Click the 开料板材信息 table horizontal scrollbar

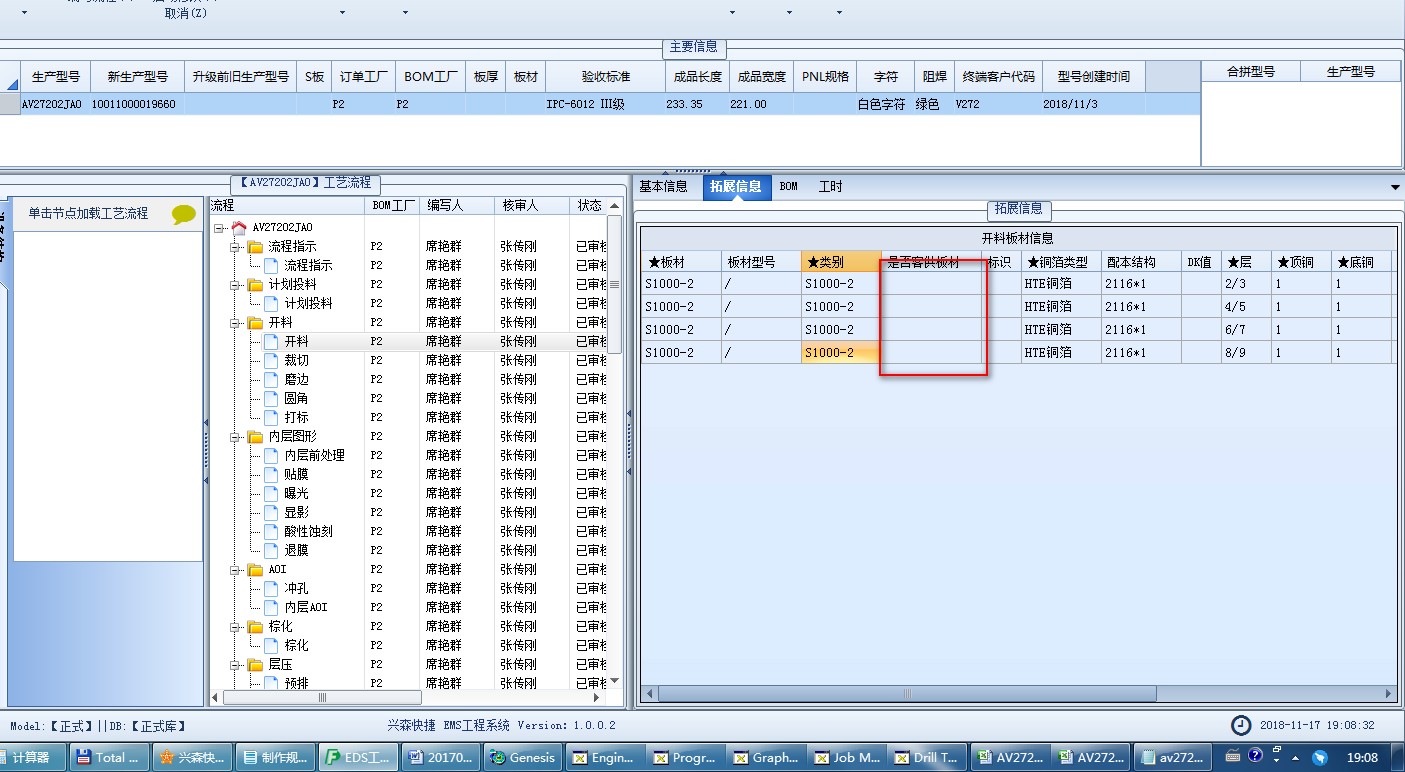tap(907, 693)
